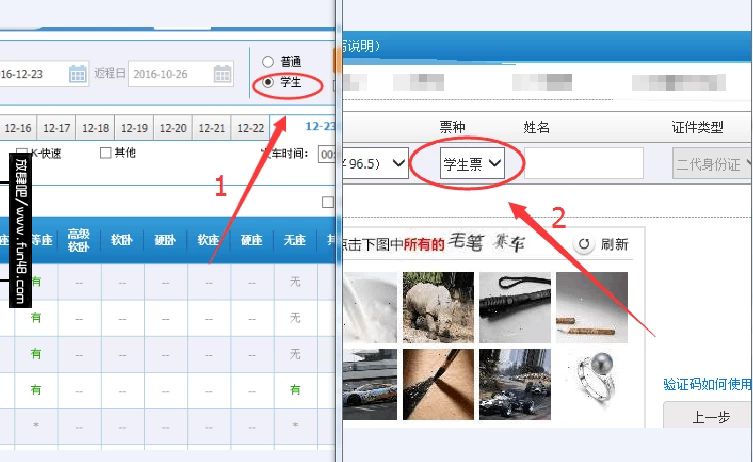Screen dimensions: 753x462
Task: Click the captcha refresh icon
Action: [583, 244]
